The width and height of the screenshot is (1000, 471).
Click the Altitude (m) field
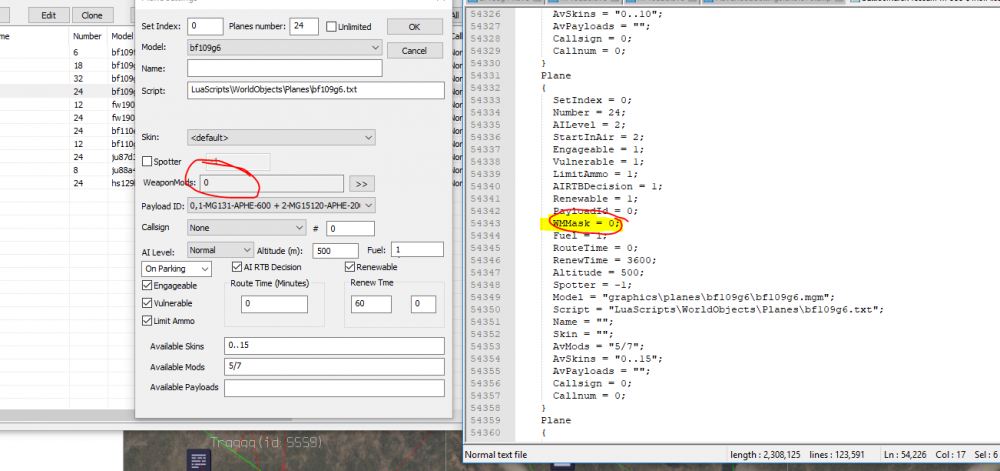(x=335, y=250)
